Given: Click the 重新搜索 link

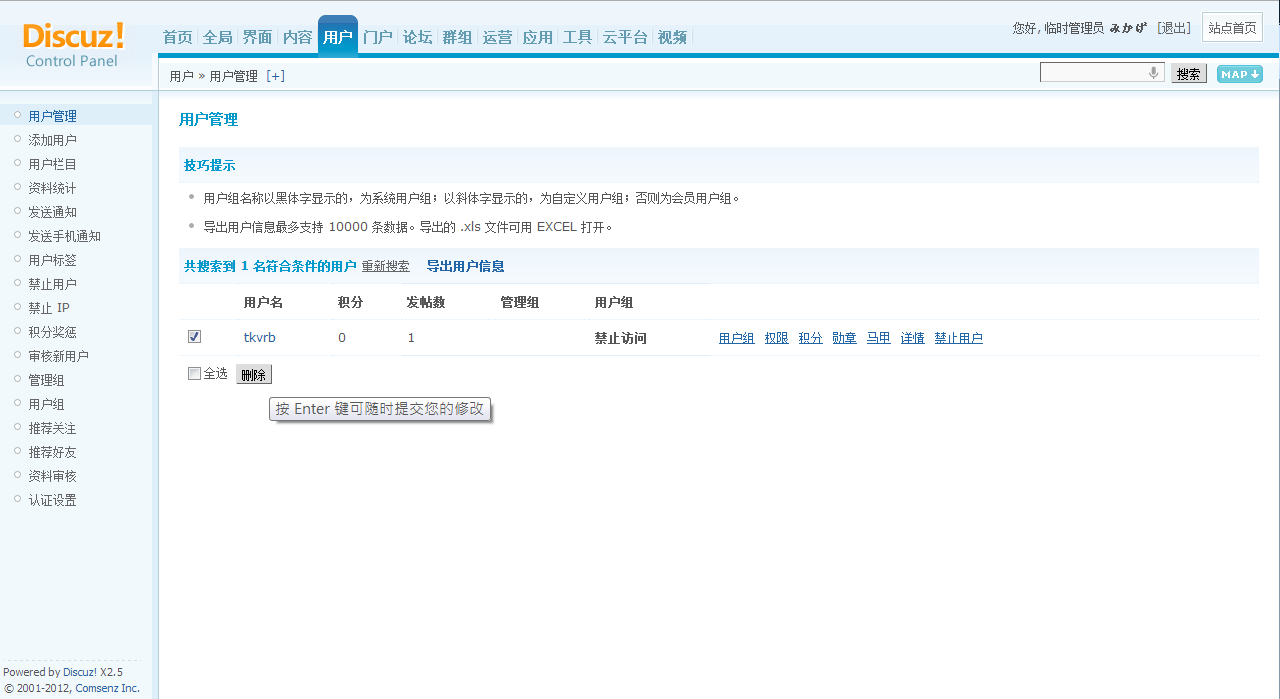Looking at the screenshot, I should click(385, 266).
